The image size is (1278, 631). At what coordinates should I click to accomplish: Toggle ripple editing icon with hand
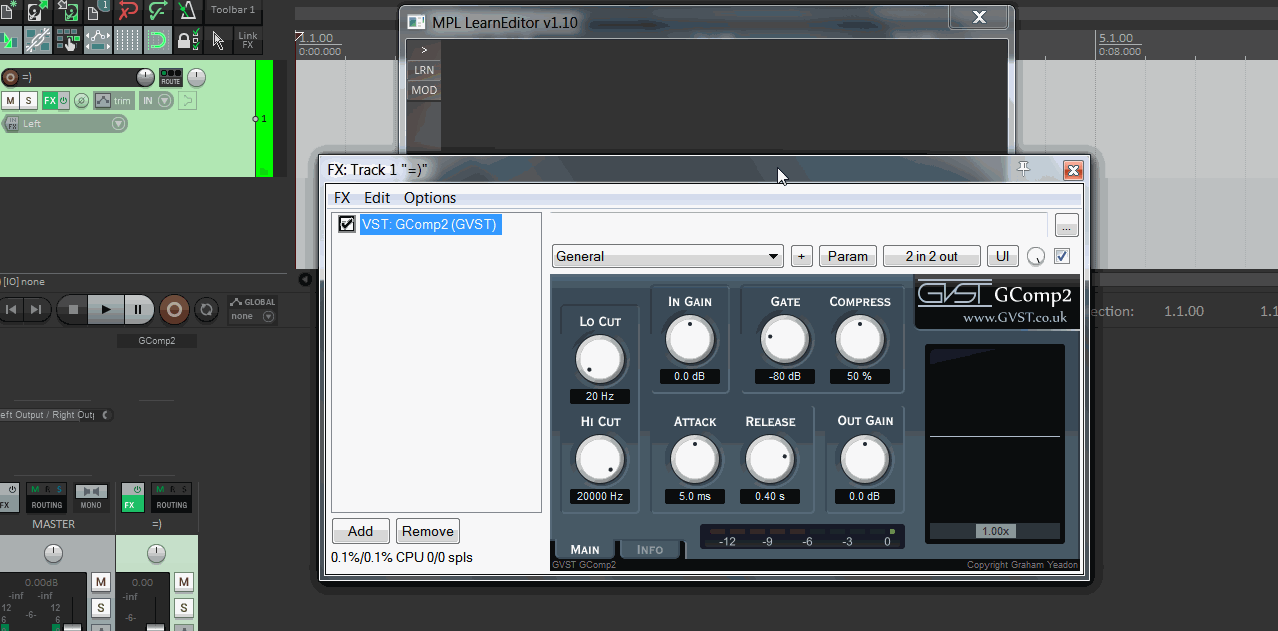[x=67, y=41]
